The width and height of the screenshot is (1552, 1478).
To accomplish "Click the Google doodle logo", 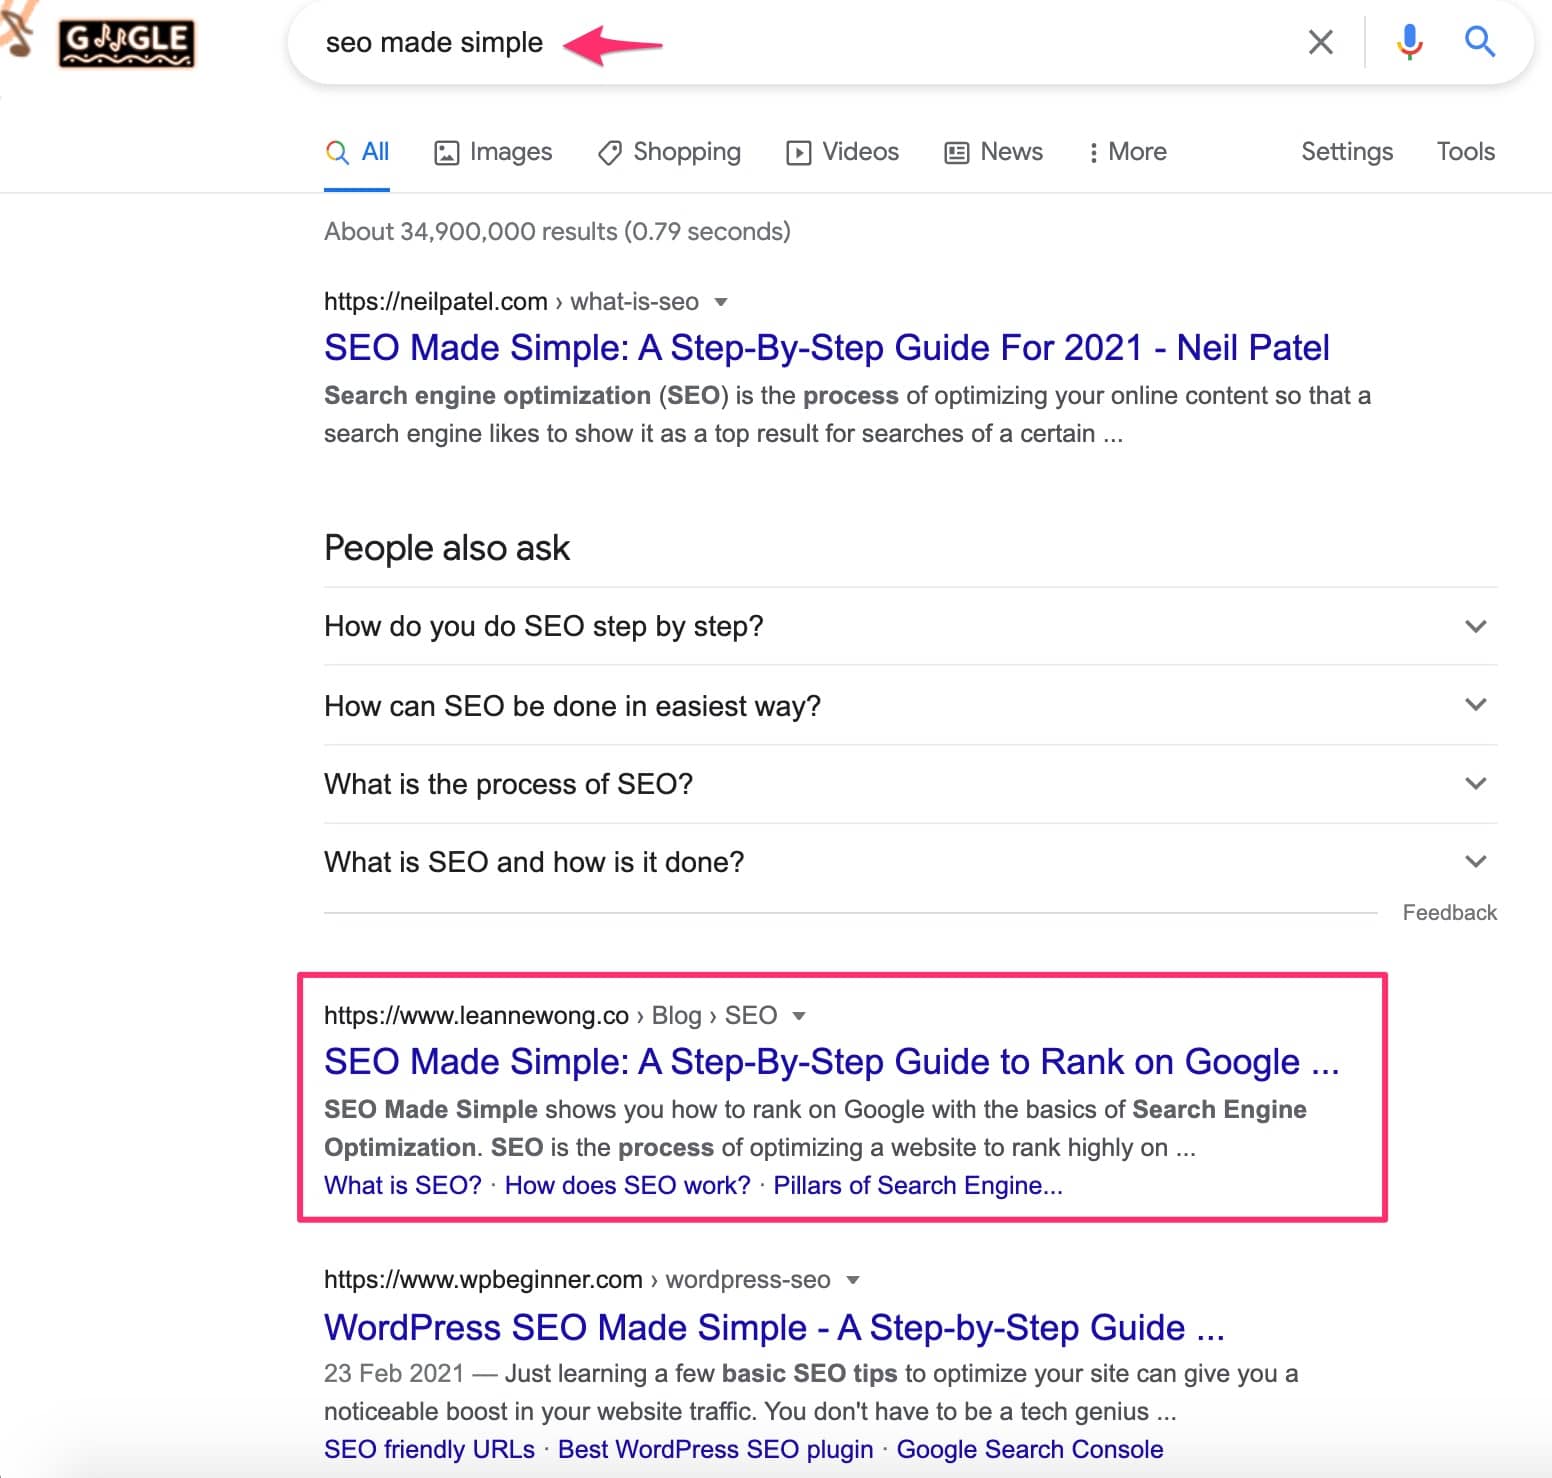I will [x=126, y=41].
